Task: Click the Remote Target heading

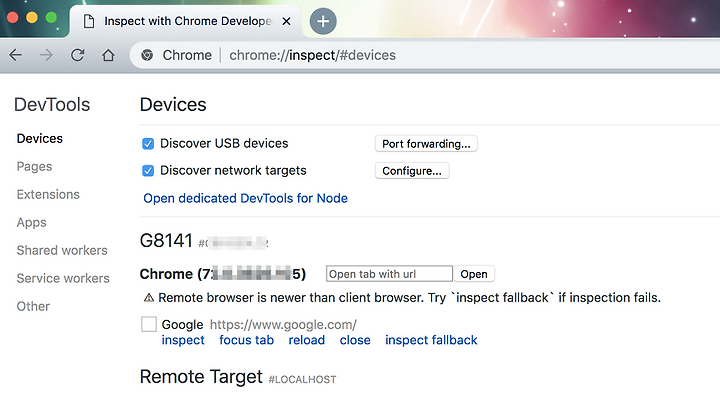Action: pyautogui.click(x=201, y=377)
